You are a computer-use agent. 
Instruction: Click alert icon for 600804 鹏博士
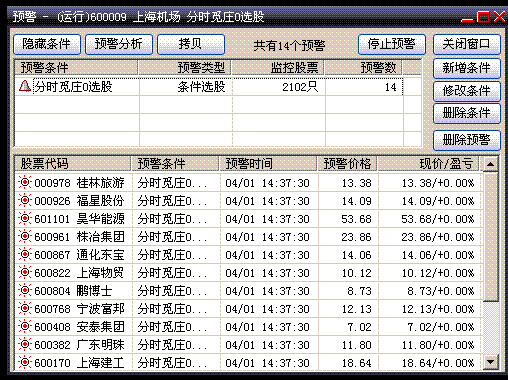click(25, 291)
